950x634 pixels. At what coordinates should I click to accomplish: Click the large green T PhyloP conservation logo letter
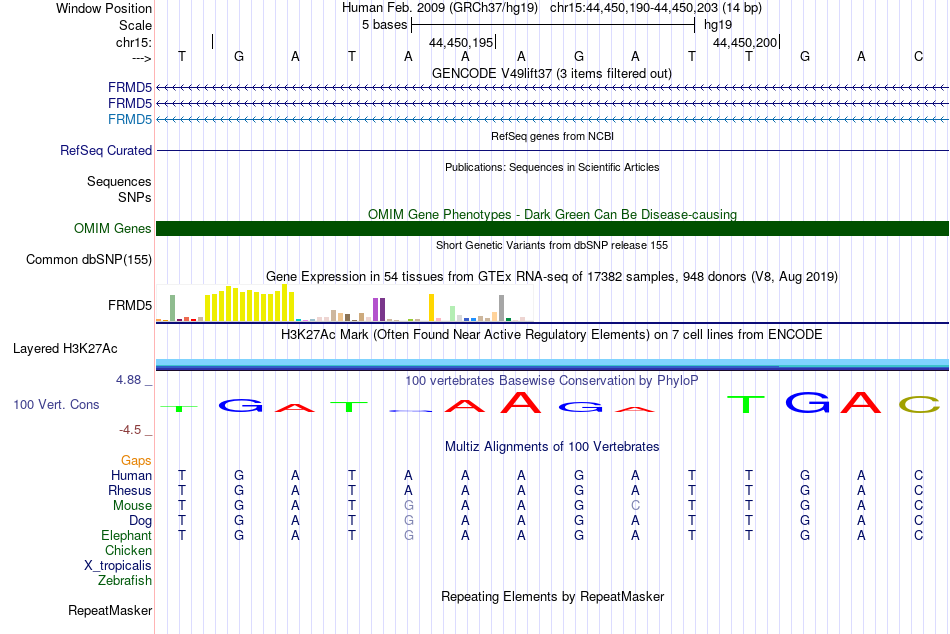(746, 404)
